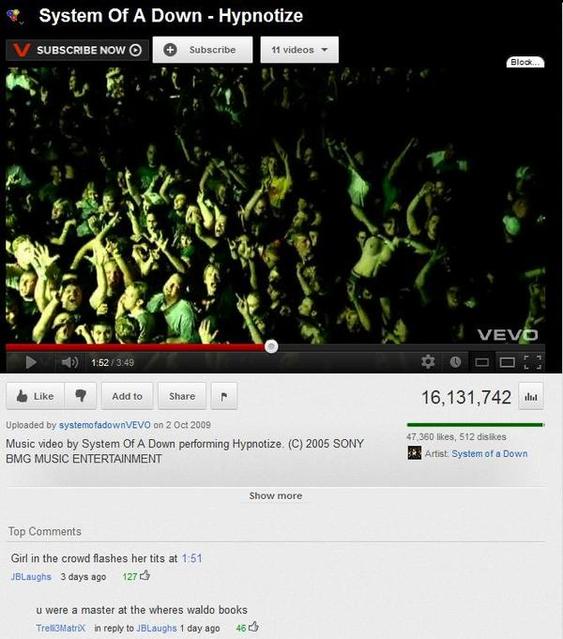This screenshot has height=639, width=563.
Task: Open the Add to menu
Action: pyautogui.click(x=127, y=396)
